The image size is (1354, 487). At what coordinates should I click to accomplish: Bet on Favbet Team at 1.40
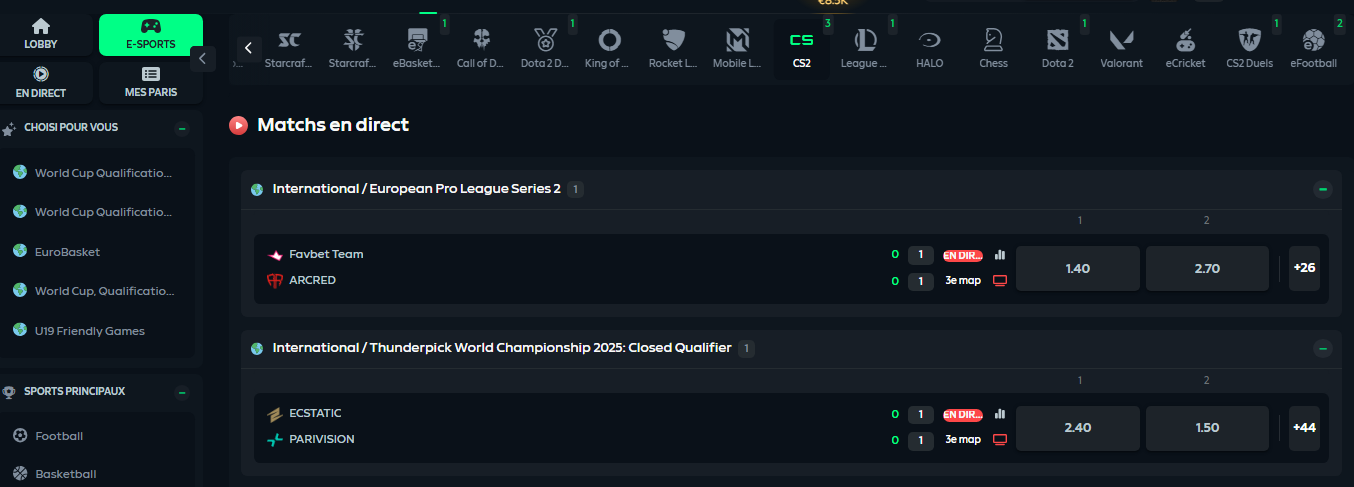(1077, 269)
